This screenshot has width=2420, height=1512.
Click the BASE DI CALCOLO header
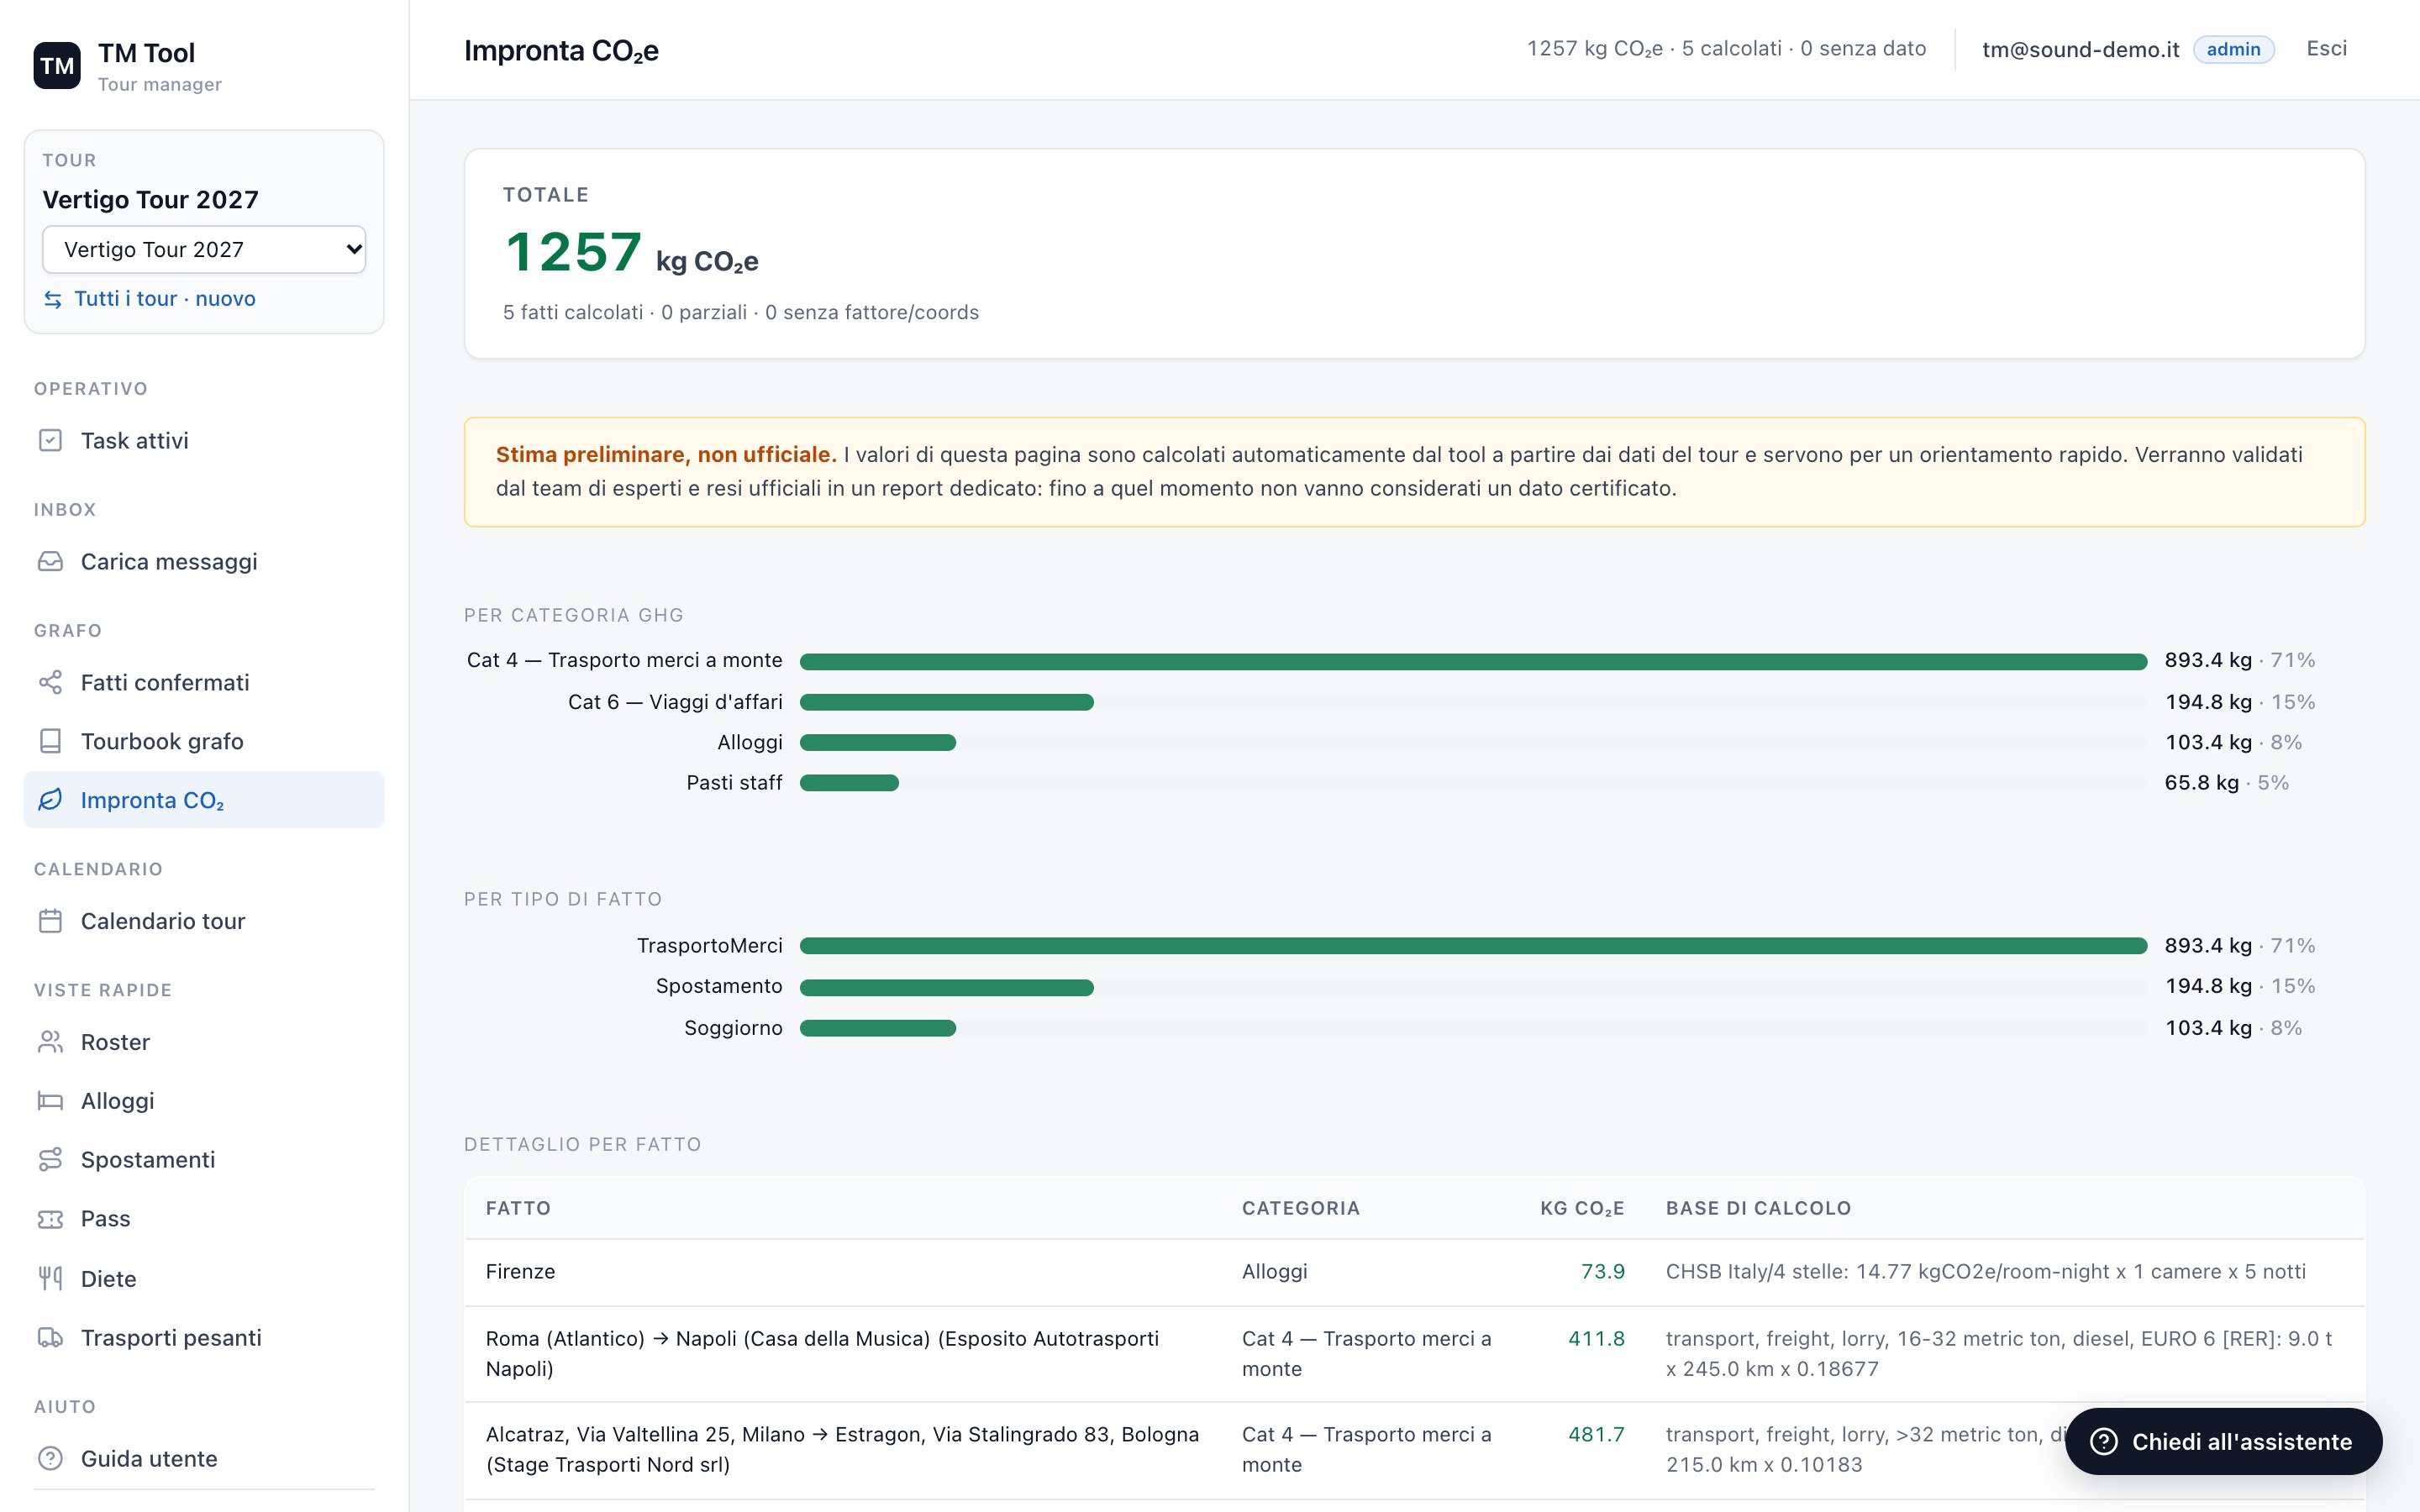coord(1758,1208)
